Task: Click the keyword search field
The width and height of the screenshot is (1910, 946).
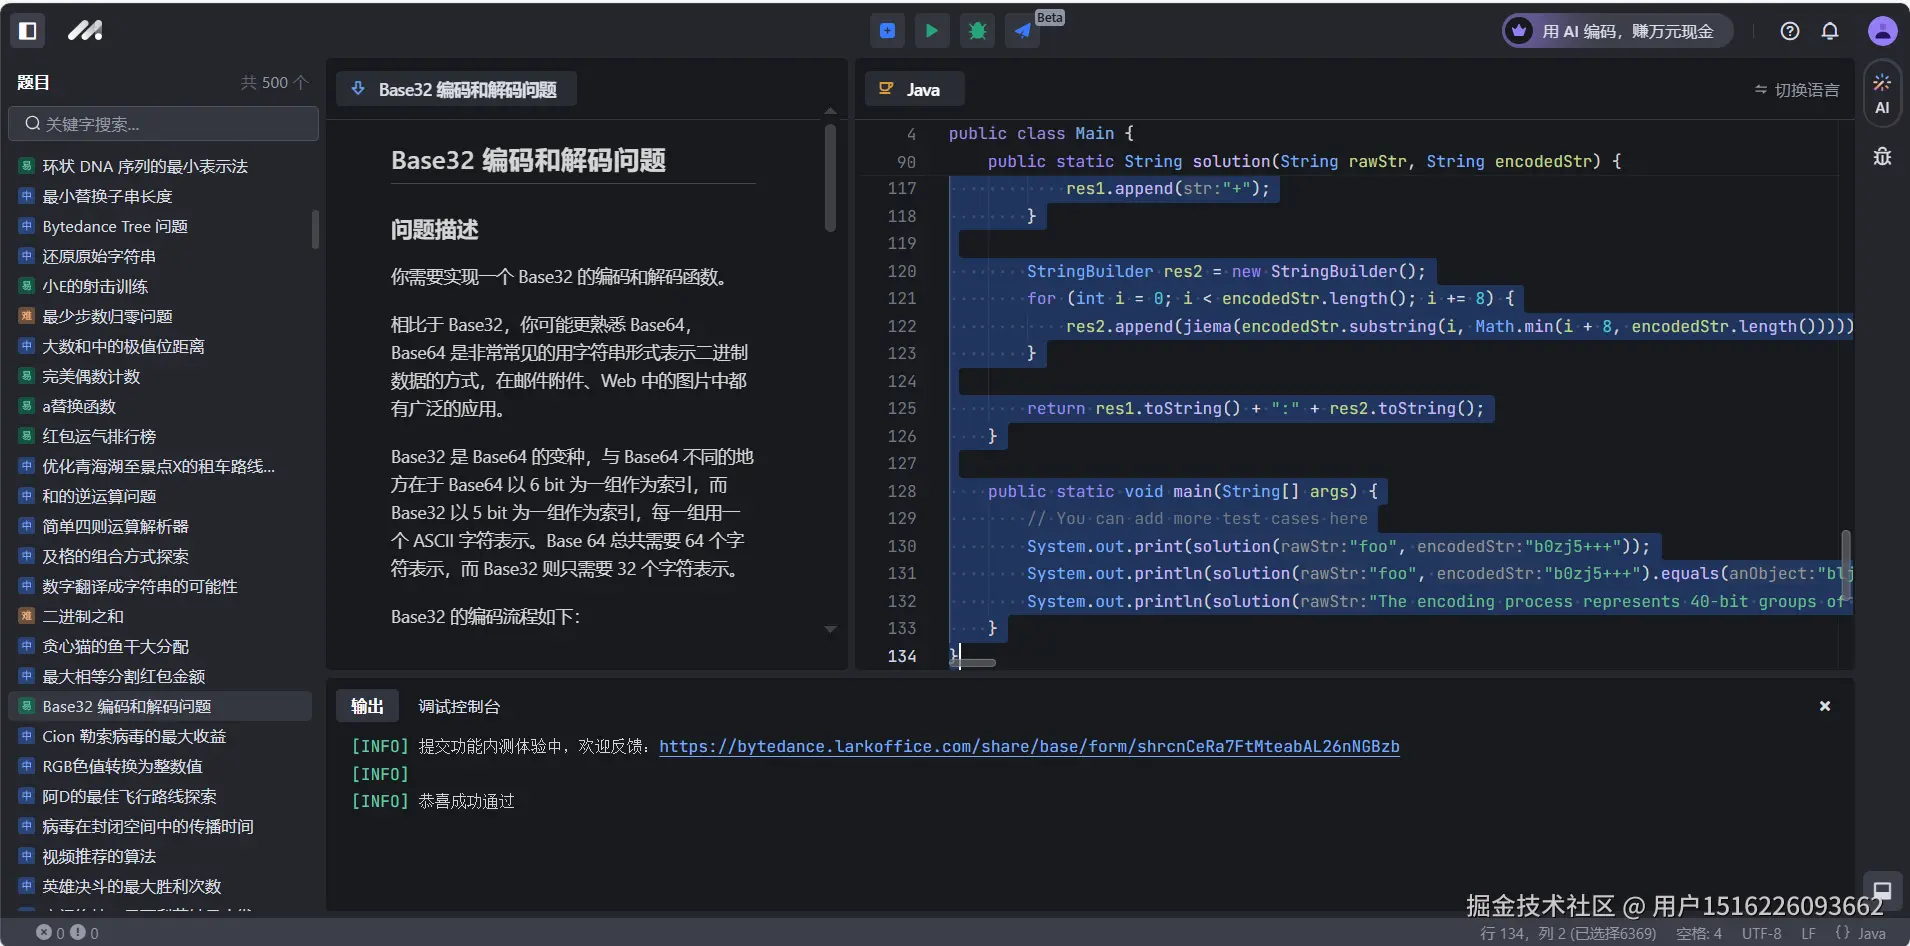Action: pos(164,124)
